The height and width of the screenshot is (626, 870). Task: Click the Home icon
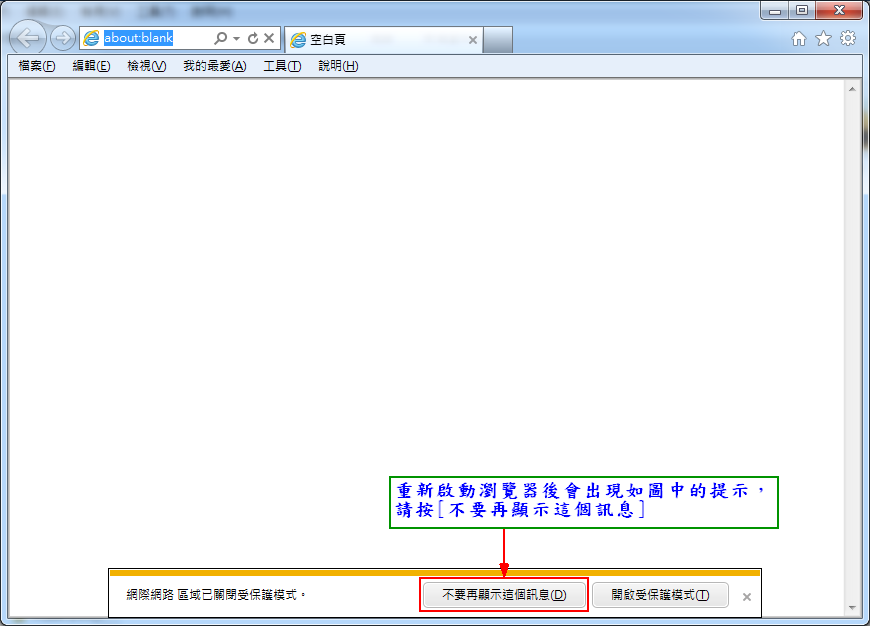799,39
